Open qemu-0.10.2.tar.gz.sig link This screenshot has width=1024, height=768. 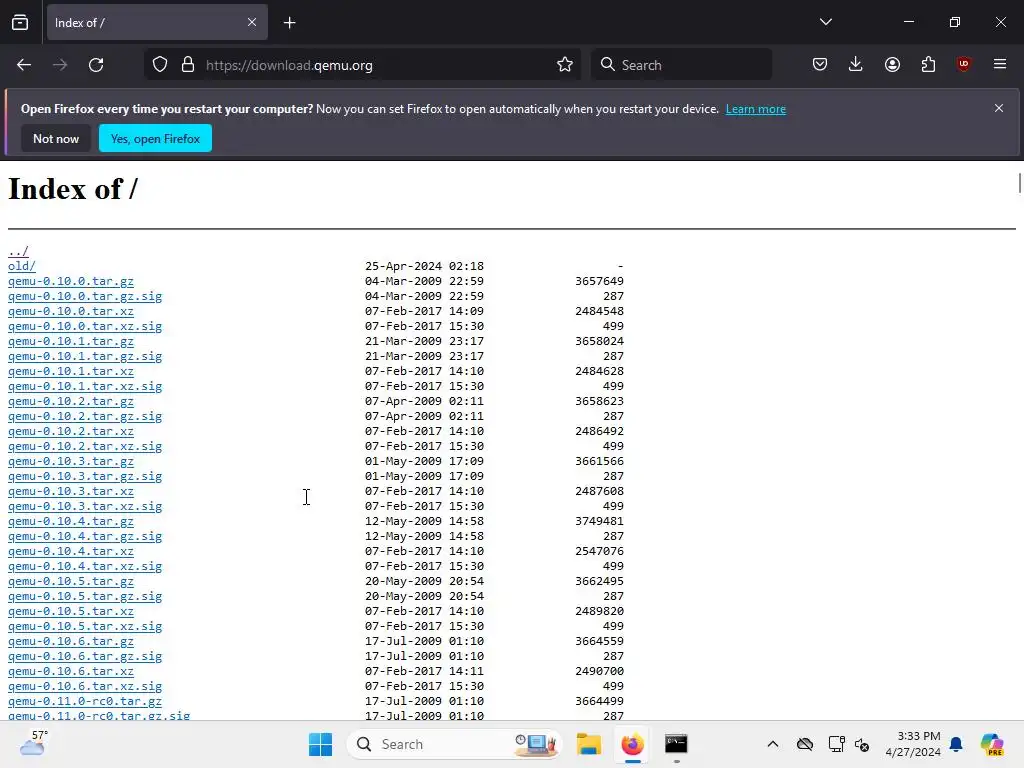click(x=85, y=416)
